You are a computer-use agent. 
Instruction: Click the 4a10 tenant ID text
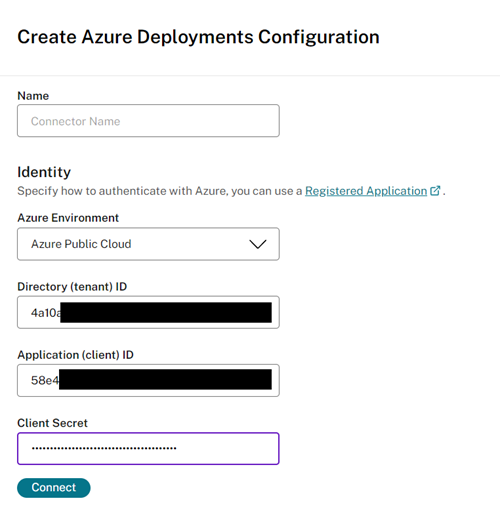pos(46,313)
